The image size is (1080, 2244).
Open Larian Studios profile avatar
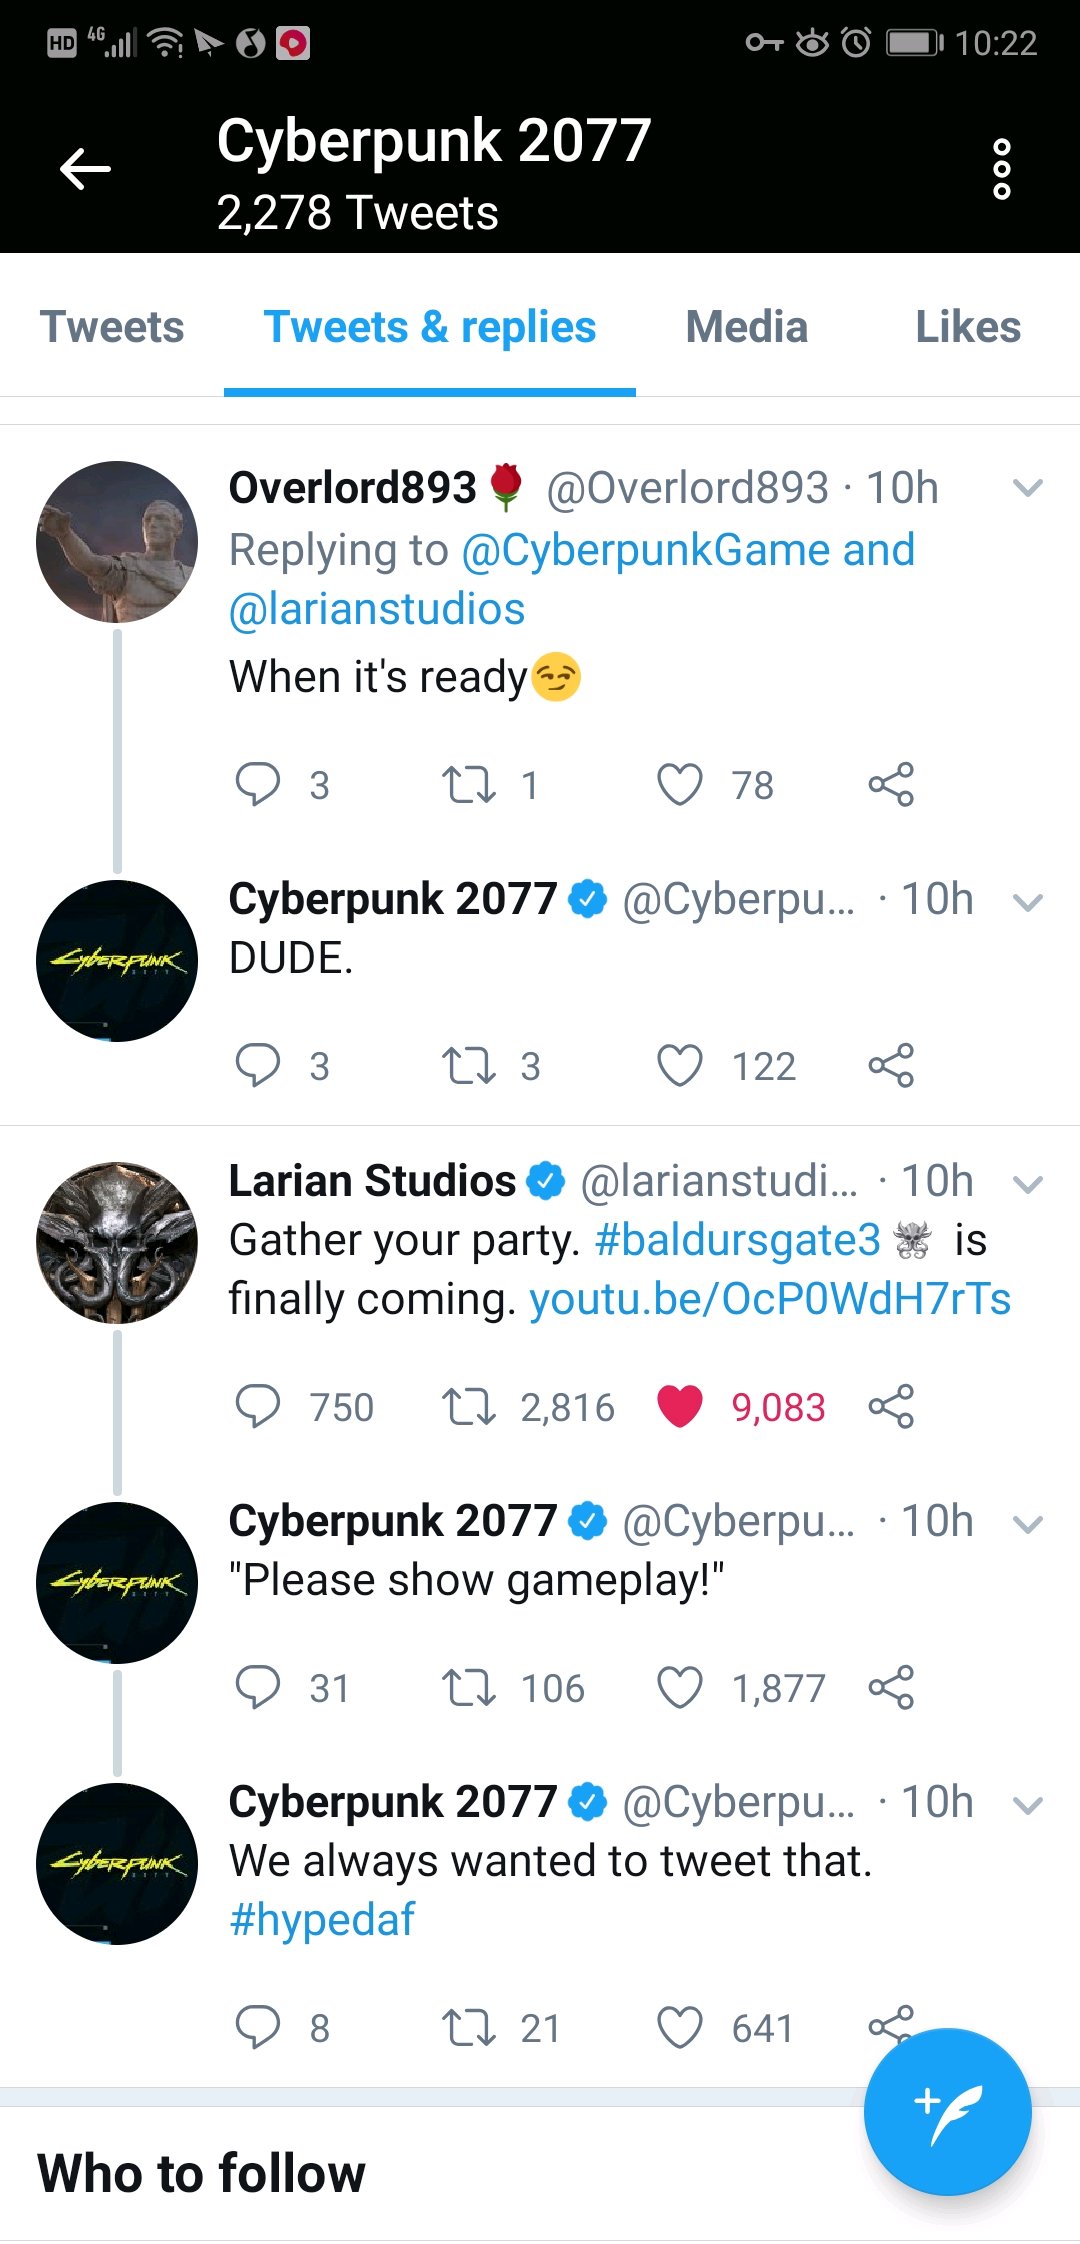tap(117, 1242)
